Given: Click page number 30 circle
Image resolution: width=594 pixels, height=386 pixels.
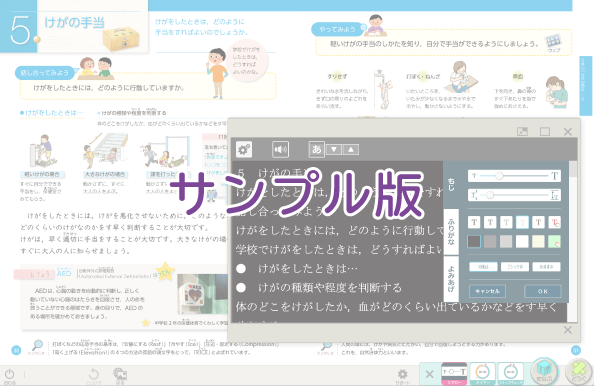Looking at the screenshot, I should point(16,350).
